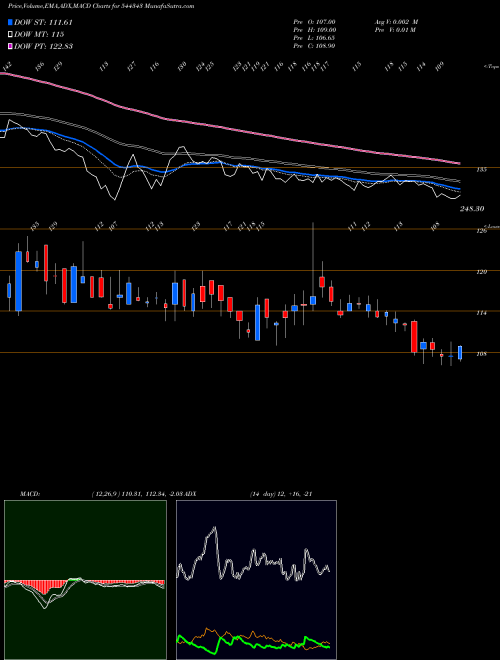Image resolution: width=500 pixels, height=660 pixels.
Task: Click the tall blue candlestick at chart start
Action: (18, 281)
